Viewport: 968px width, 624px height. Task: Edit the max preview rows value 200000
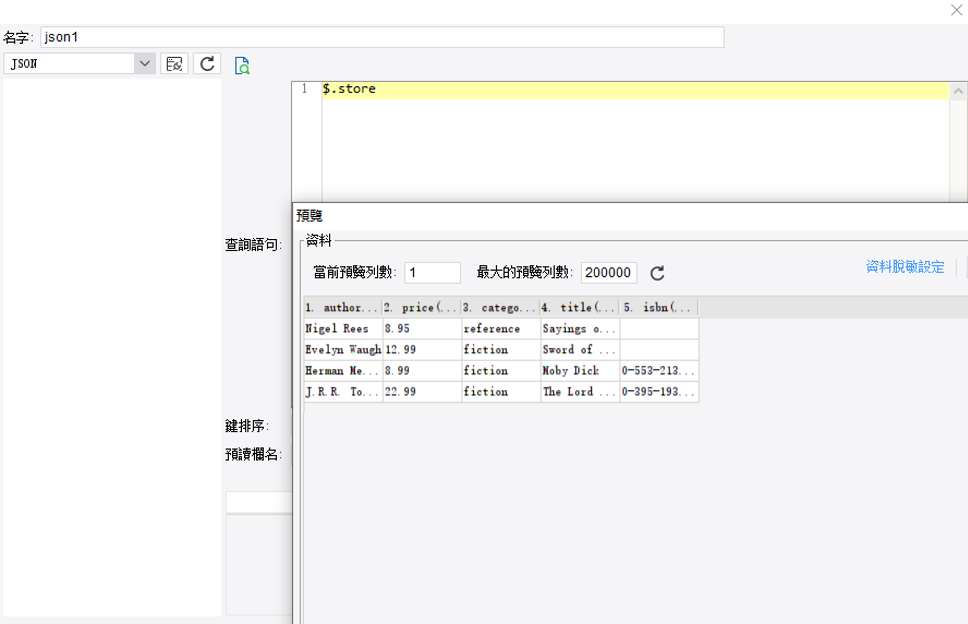point(609,272)
